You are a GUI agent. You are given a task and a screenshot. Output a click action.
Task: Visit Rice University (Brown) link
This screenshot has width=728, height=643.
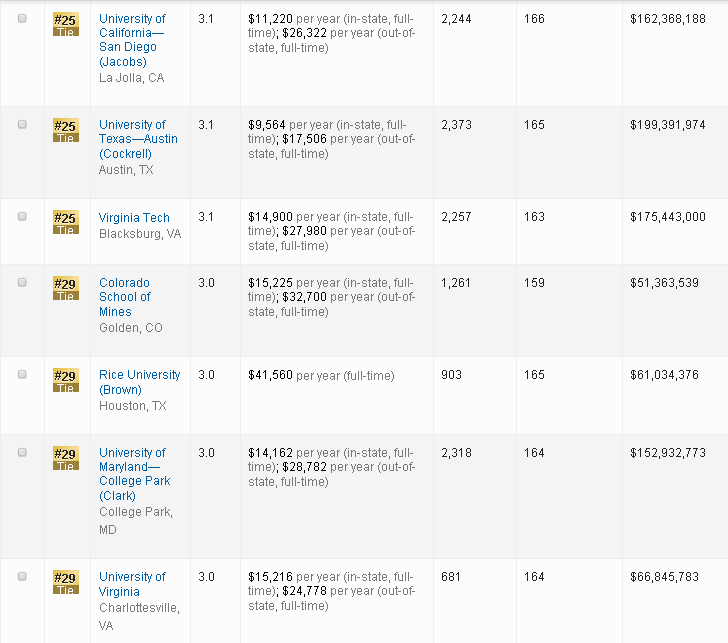pyautogui.click(x=139, y=382)
